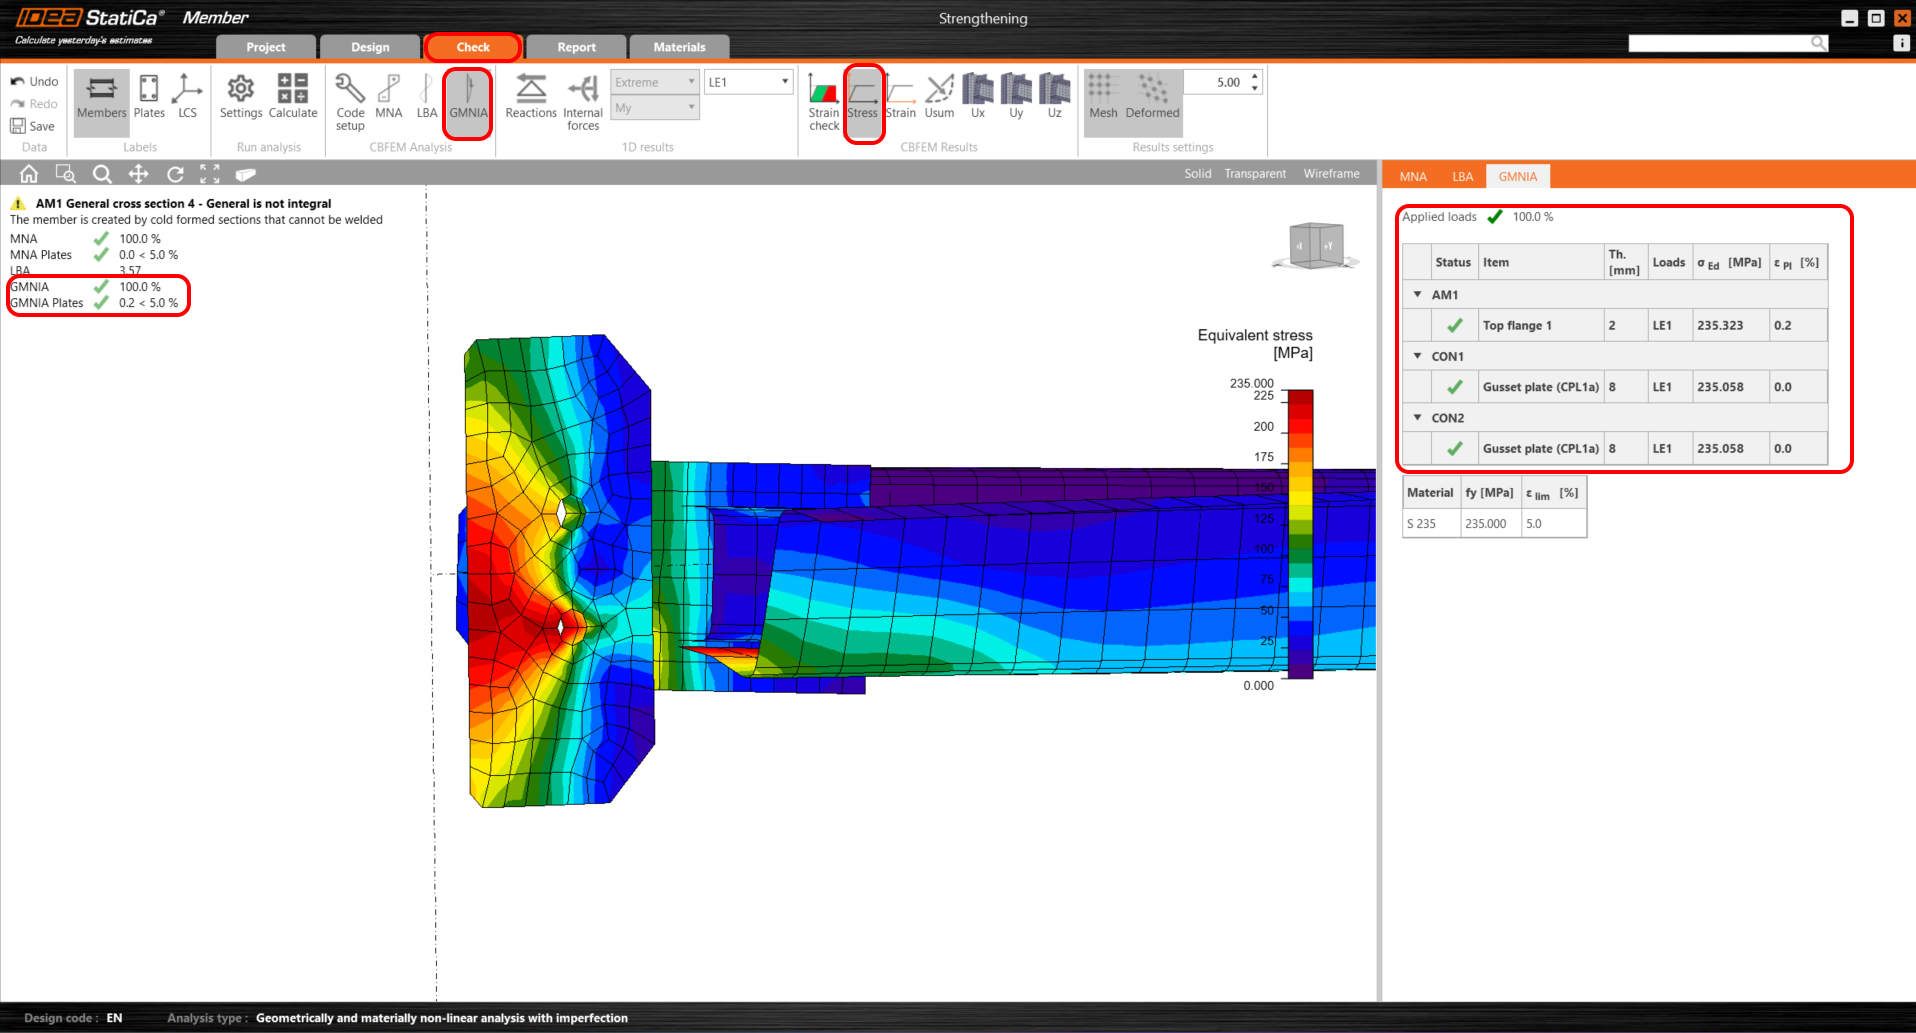Image resolution: width=1916 pixels, height=1033 pixels.
Task: Toggle the Mesh display
Action: pos(1103,97)
